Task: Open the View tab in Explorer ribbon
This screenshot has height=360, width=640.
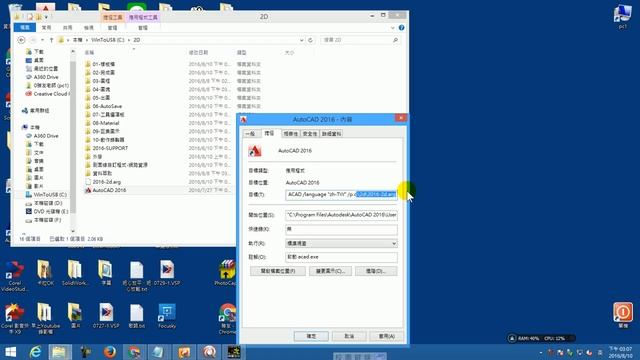Action: (x=89, y=27)
